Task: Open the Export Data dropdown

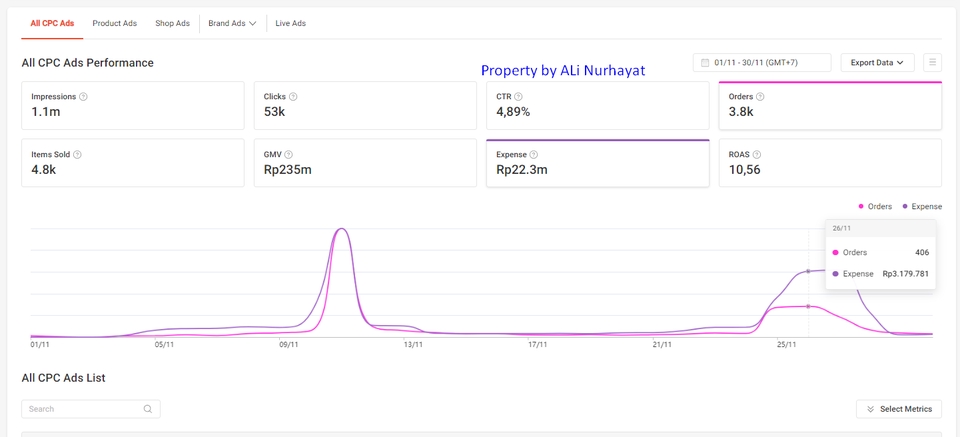Action: (x=877, y=63)
